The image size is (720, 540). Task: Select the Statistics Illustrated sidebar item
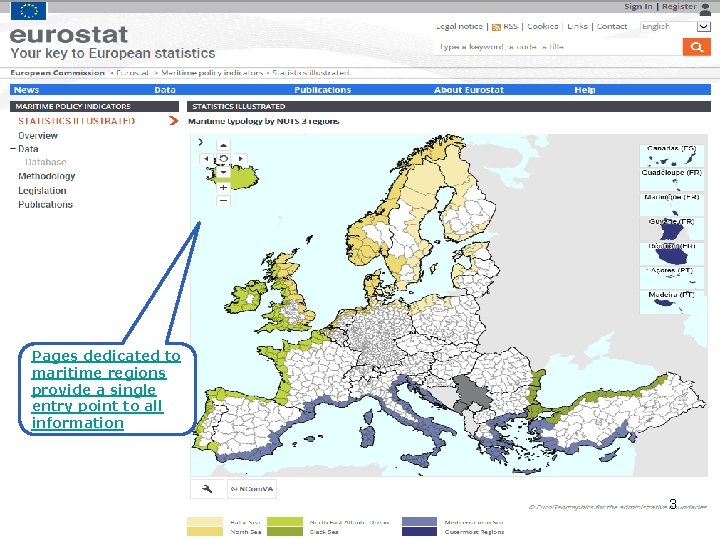point(77,121)
